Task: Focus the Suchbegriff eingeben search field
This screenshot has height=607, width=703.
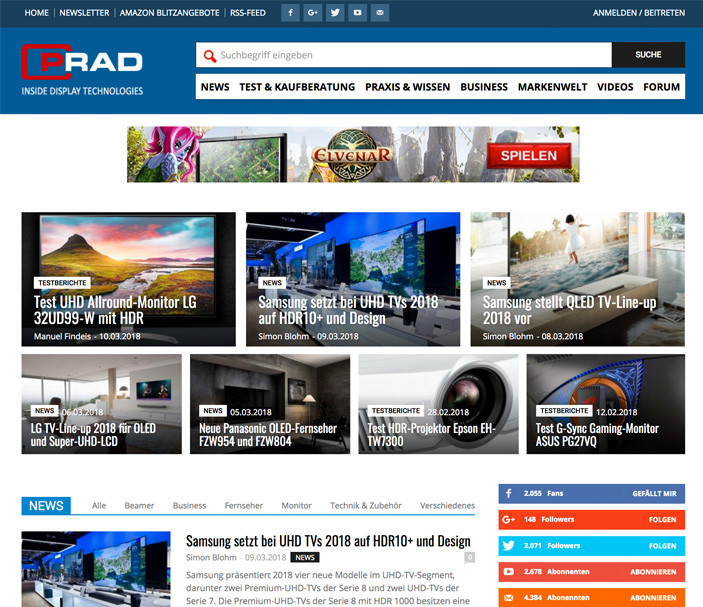Action: [404, 55]
